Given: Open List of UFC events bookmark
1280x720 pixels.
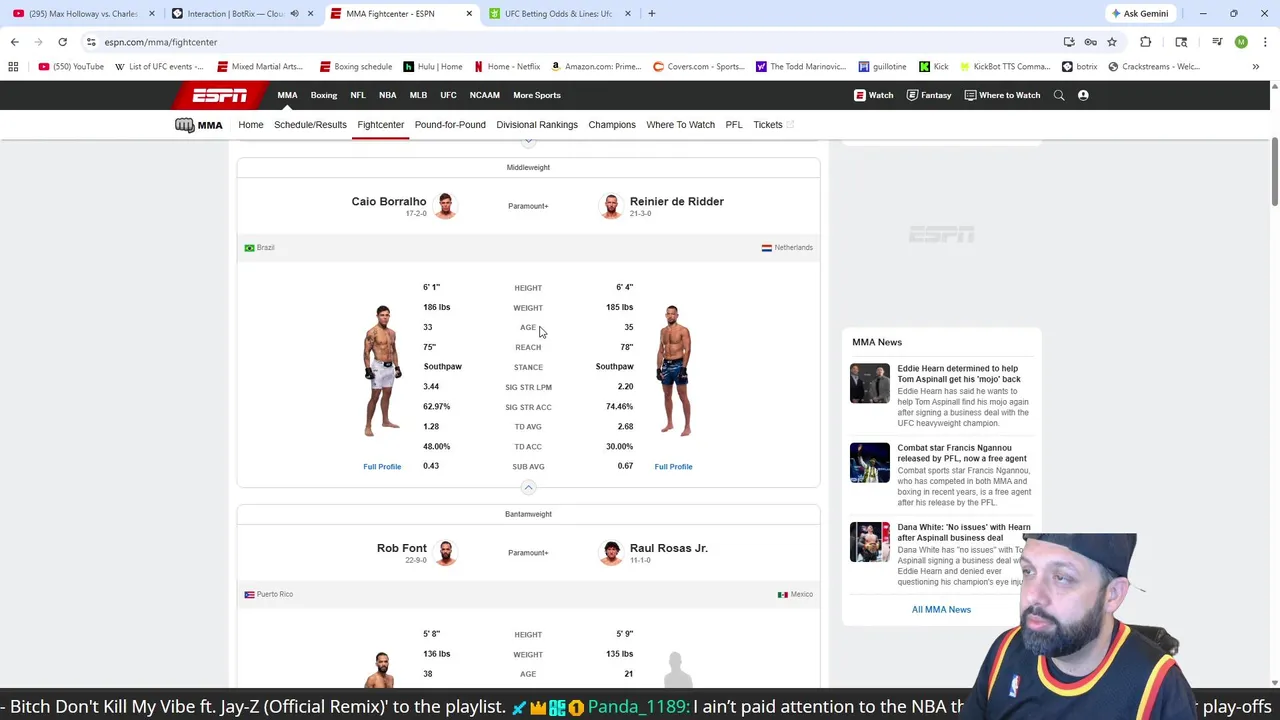Looking at the screenshot, I should pos(159,67).
